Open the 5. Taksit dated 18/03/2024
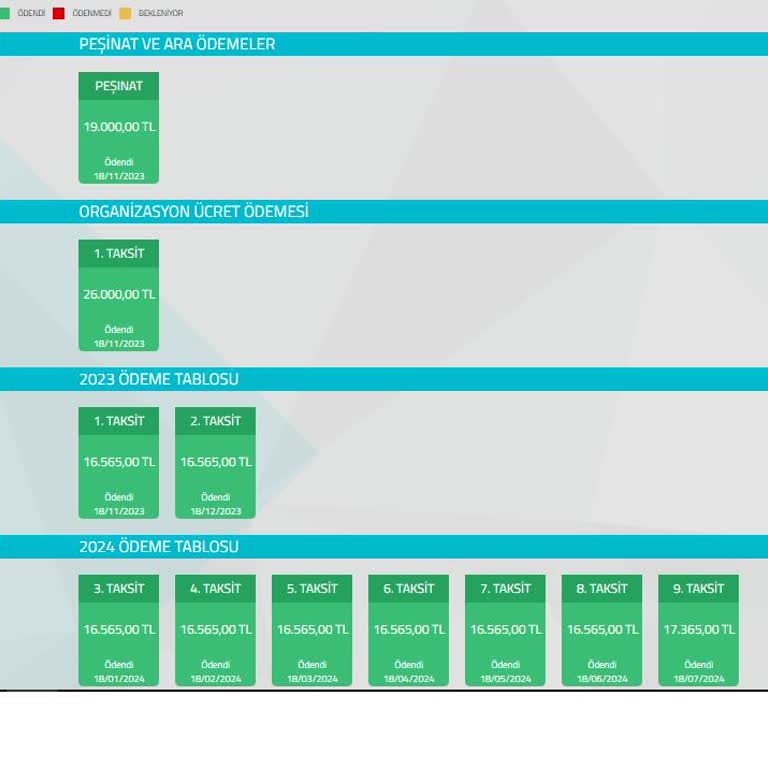This screenshot has height=768, width=768. (x=312, y=630)
